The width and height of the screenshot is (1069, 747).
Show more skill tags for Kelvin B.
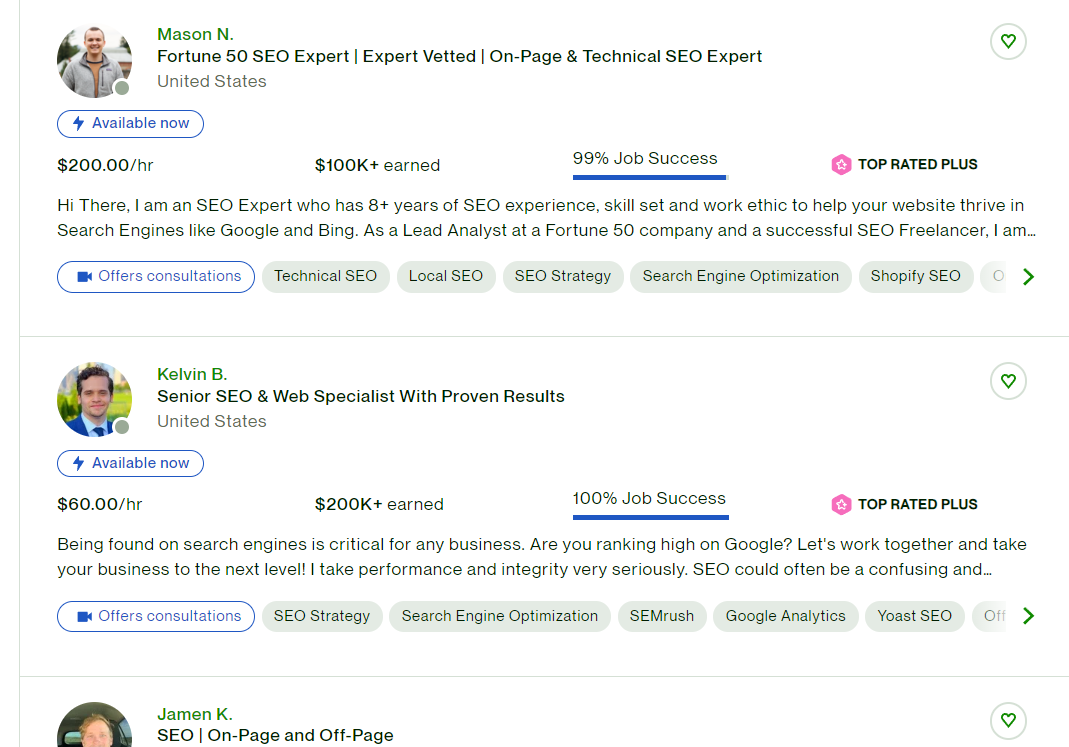pos(1028,616)
